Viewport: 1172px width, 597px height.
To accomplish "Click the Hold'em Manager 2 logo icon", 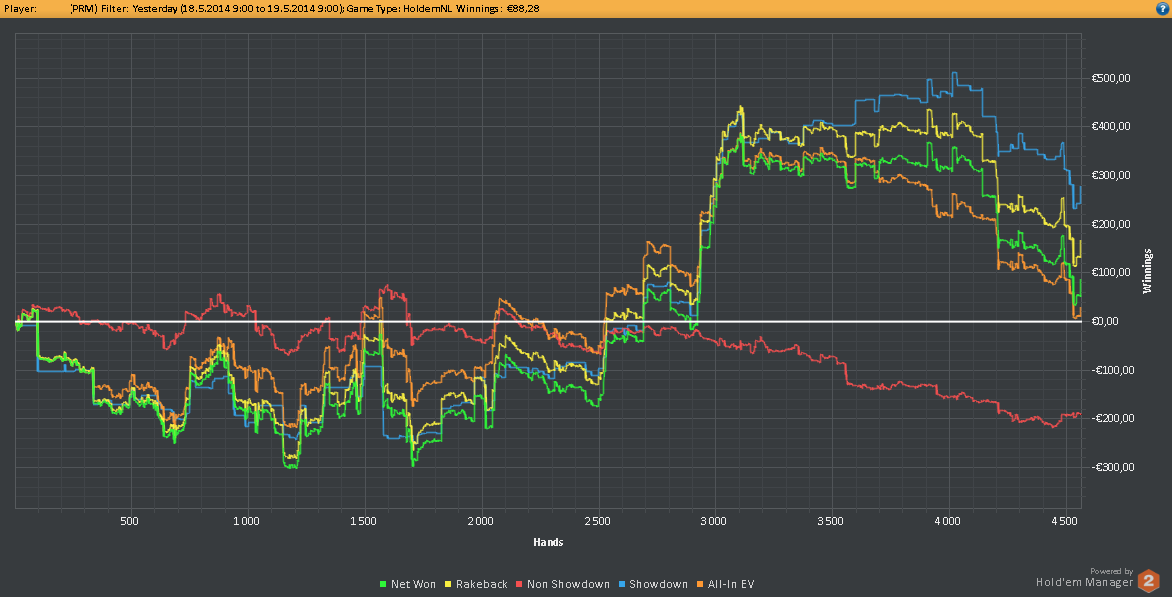I will [1149, 580].
